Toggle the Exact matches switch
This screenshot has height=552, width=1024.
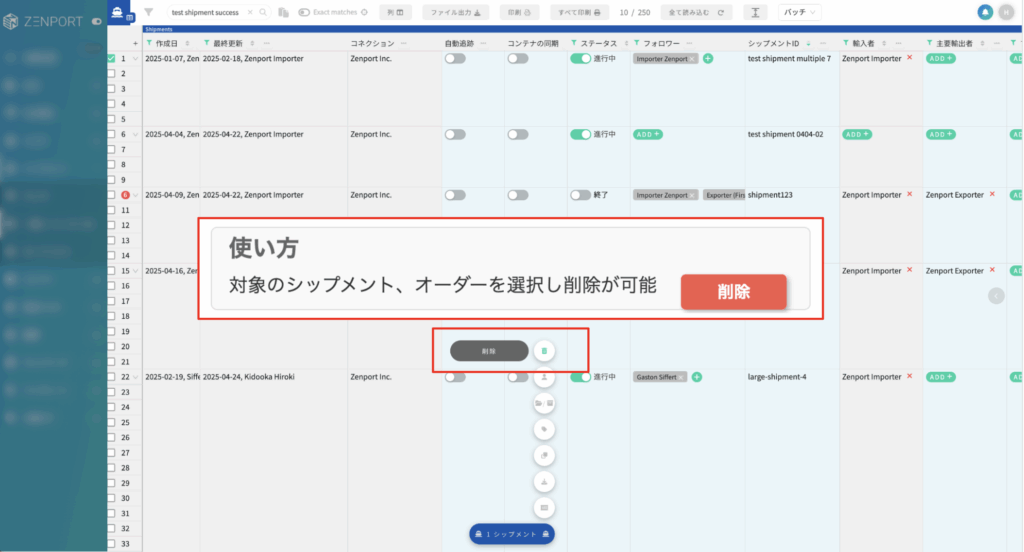point(304,12)
